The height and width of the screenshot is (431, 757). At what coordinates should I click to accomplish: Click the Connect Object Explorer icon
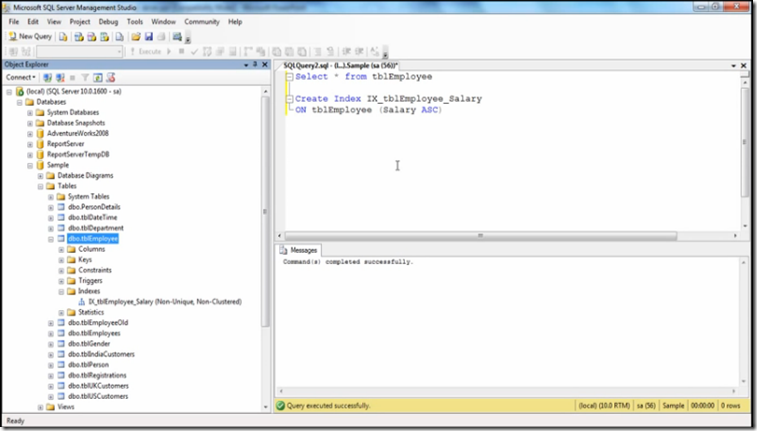click(x=47, y=77)
